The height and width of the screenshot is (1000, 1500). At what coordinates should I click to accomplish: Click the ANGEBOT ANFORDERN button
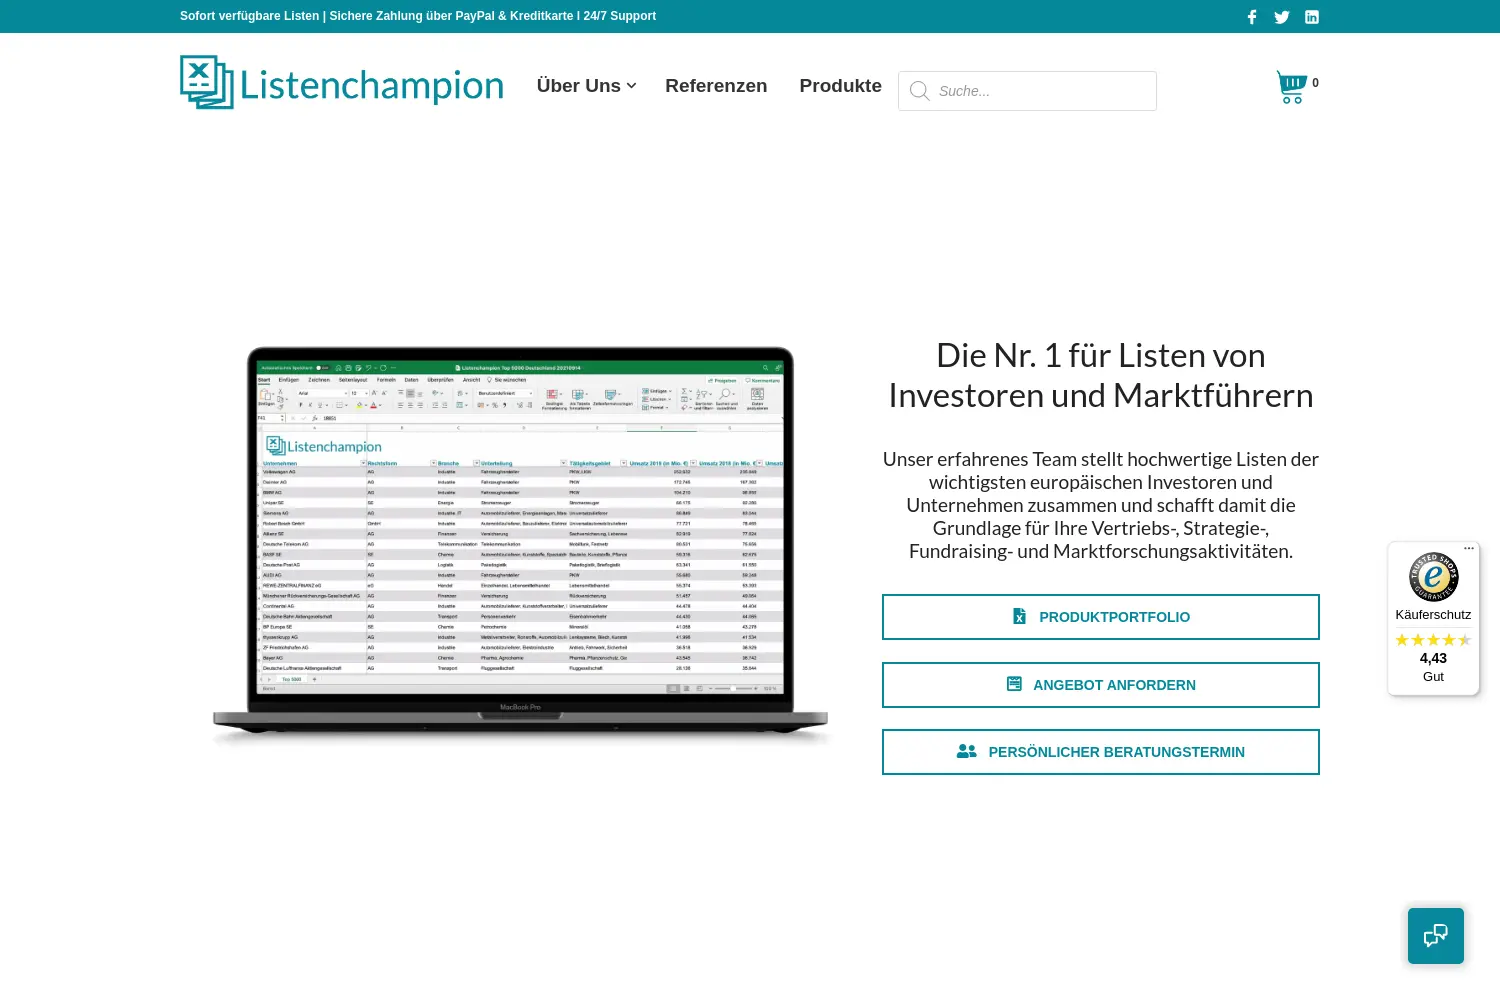coord(1101,685)
